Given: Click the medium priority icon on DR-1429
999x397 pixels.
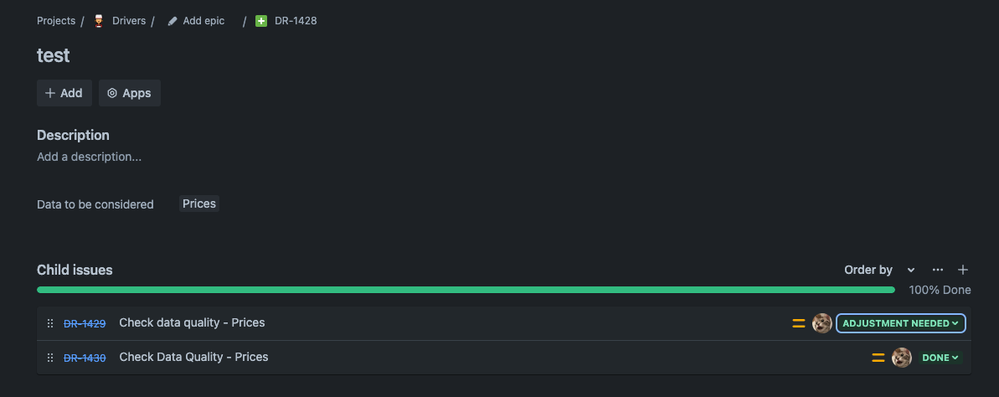Looking at the screenshot, I should 798,323.
